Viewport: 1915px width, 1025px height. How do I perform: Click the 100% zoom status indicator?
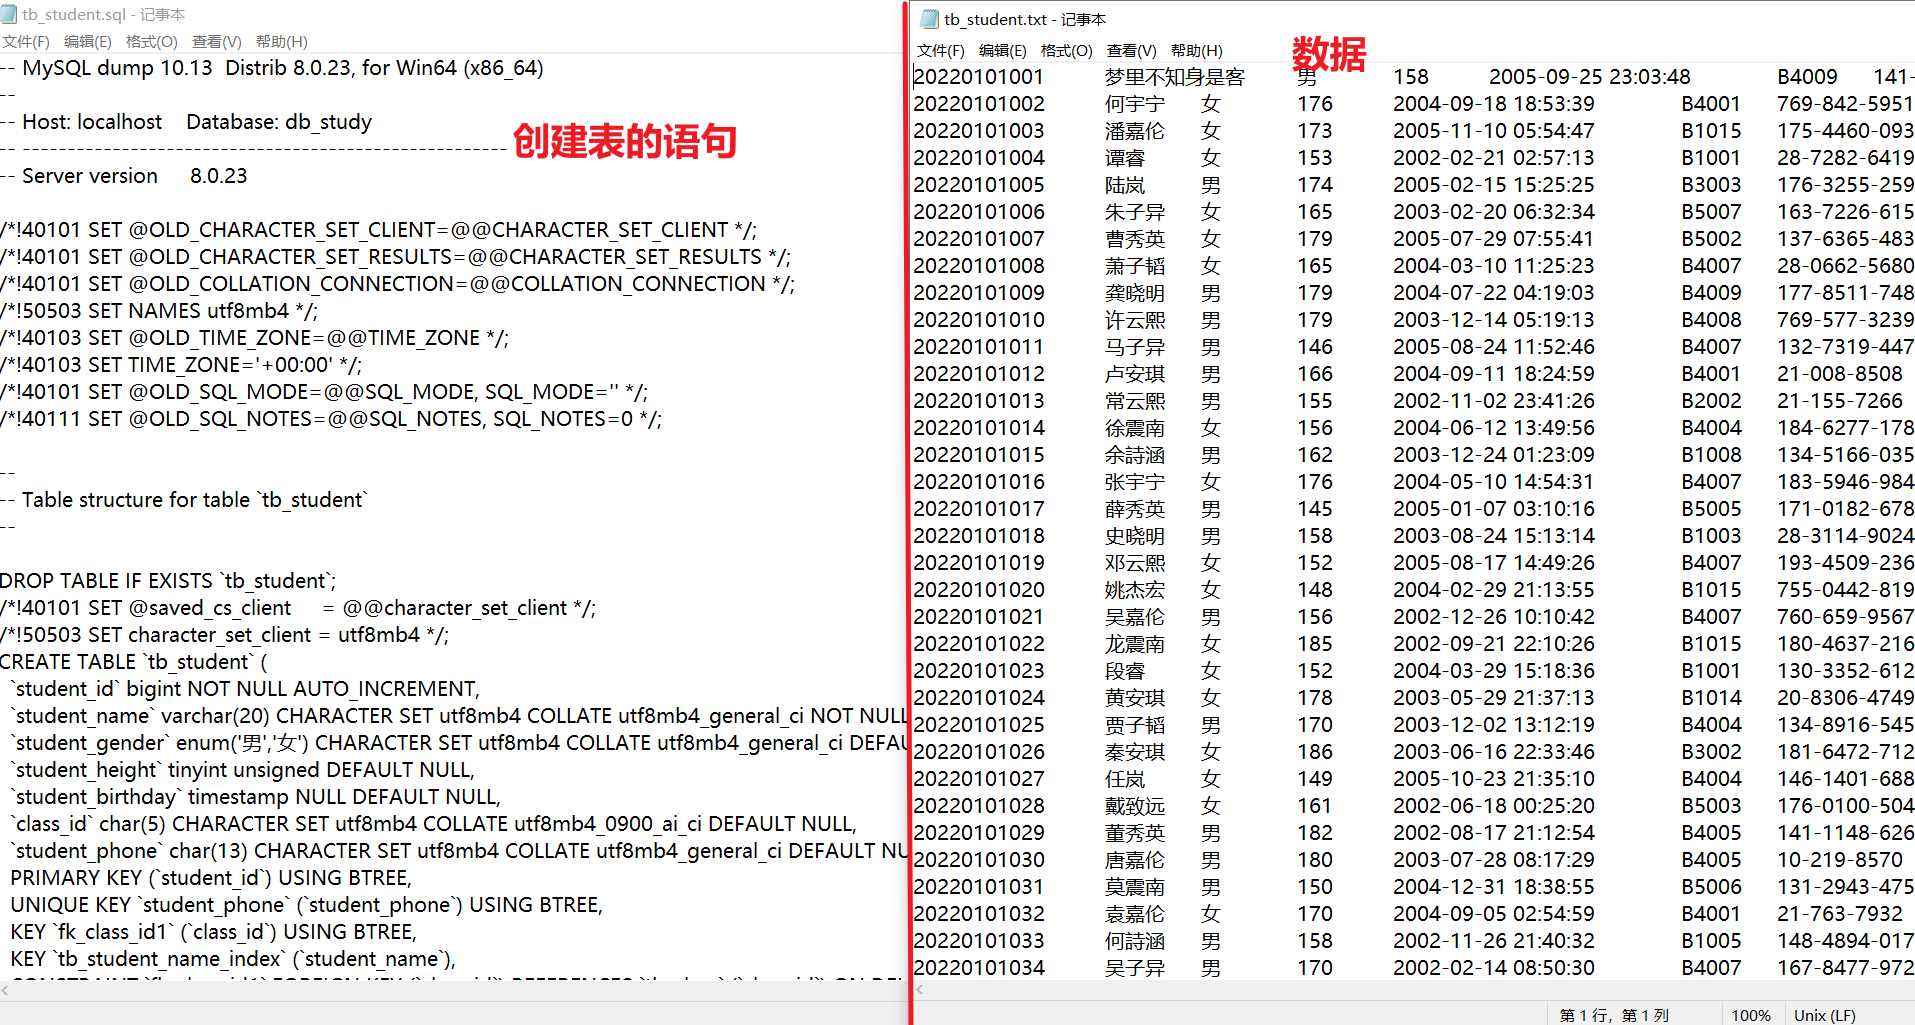point(1750,1015)
